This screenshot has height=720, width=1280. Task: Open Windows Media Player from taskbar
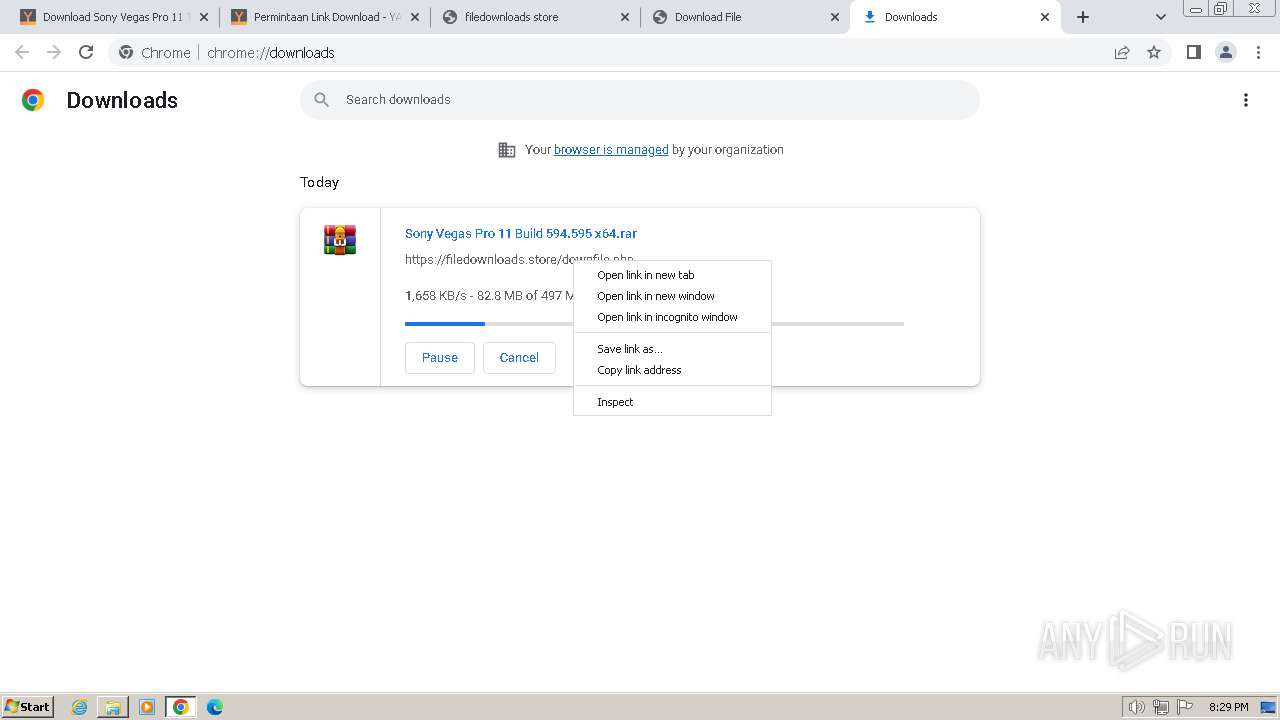coord(147,707)
